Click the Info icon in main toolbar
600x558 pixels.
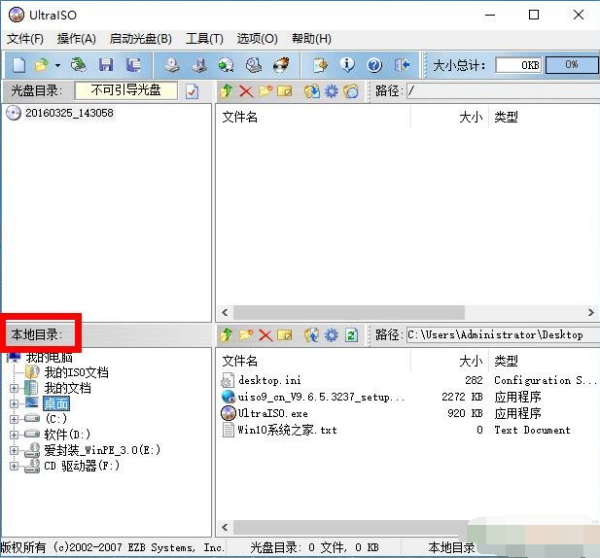click(348, 65)
